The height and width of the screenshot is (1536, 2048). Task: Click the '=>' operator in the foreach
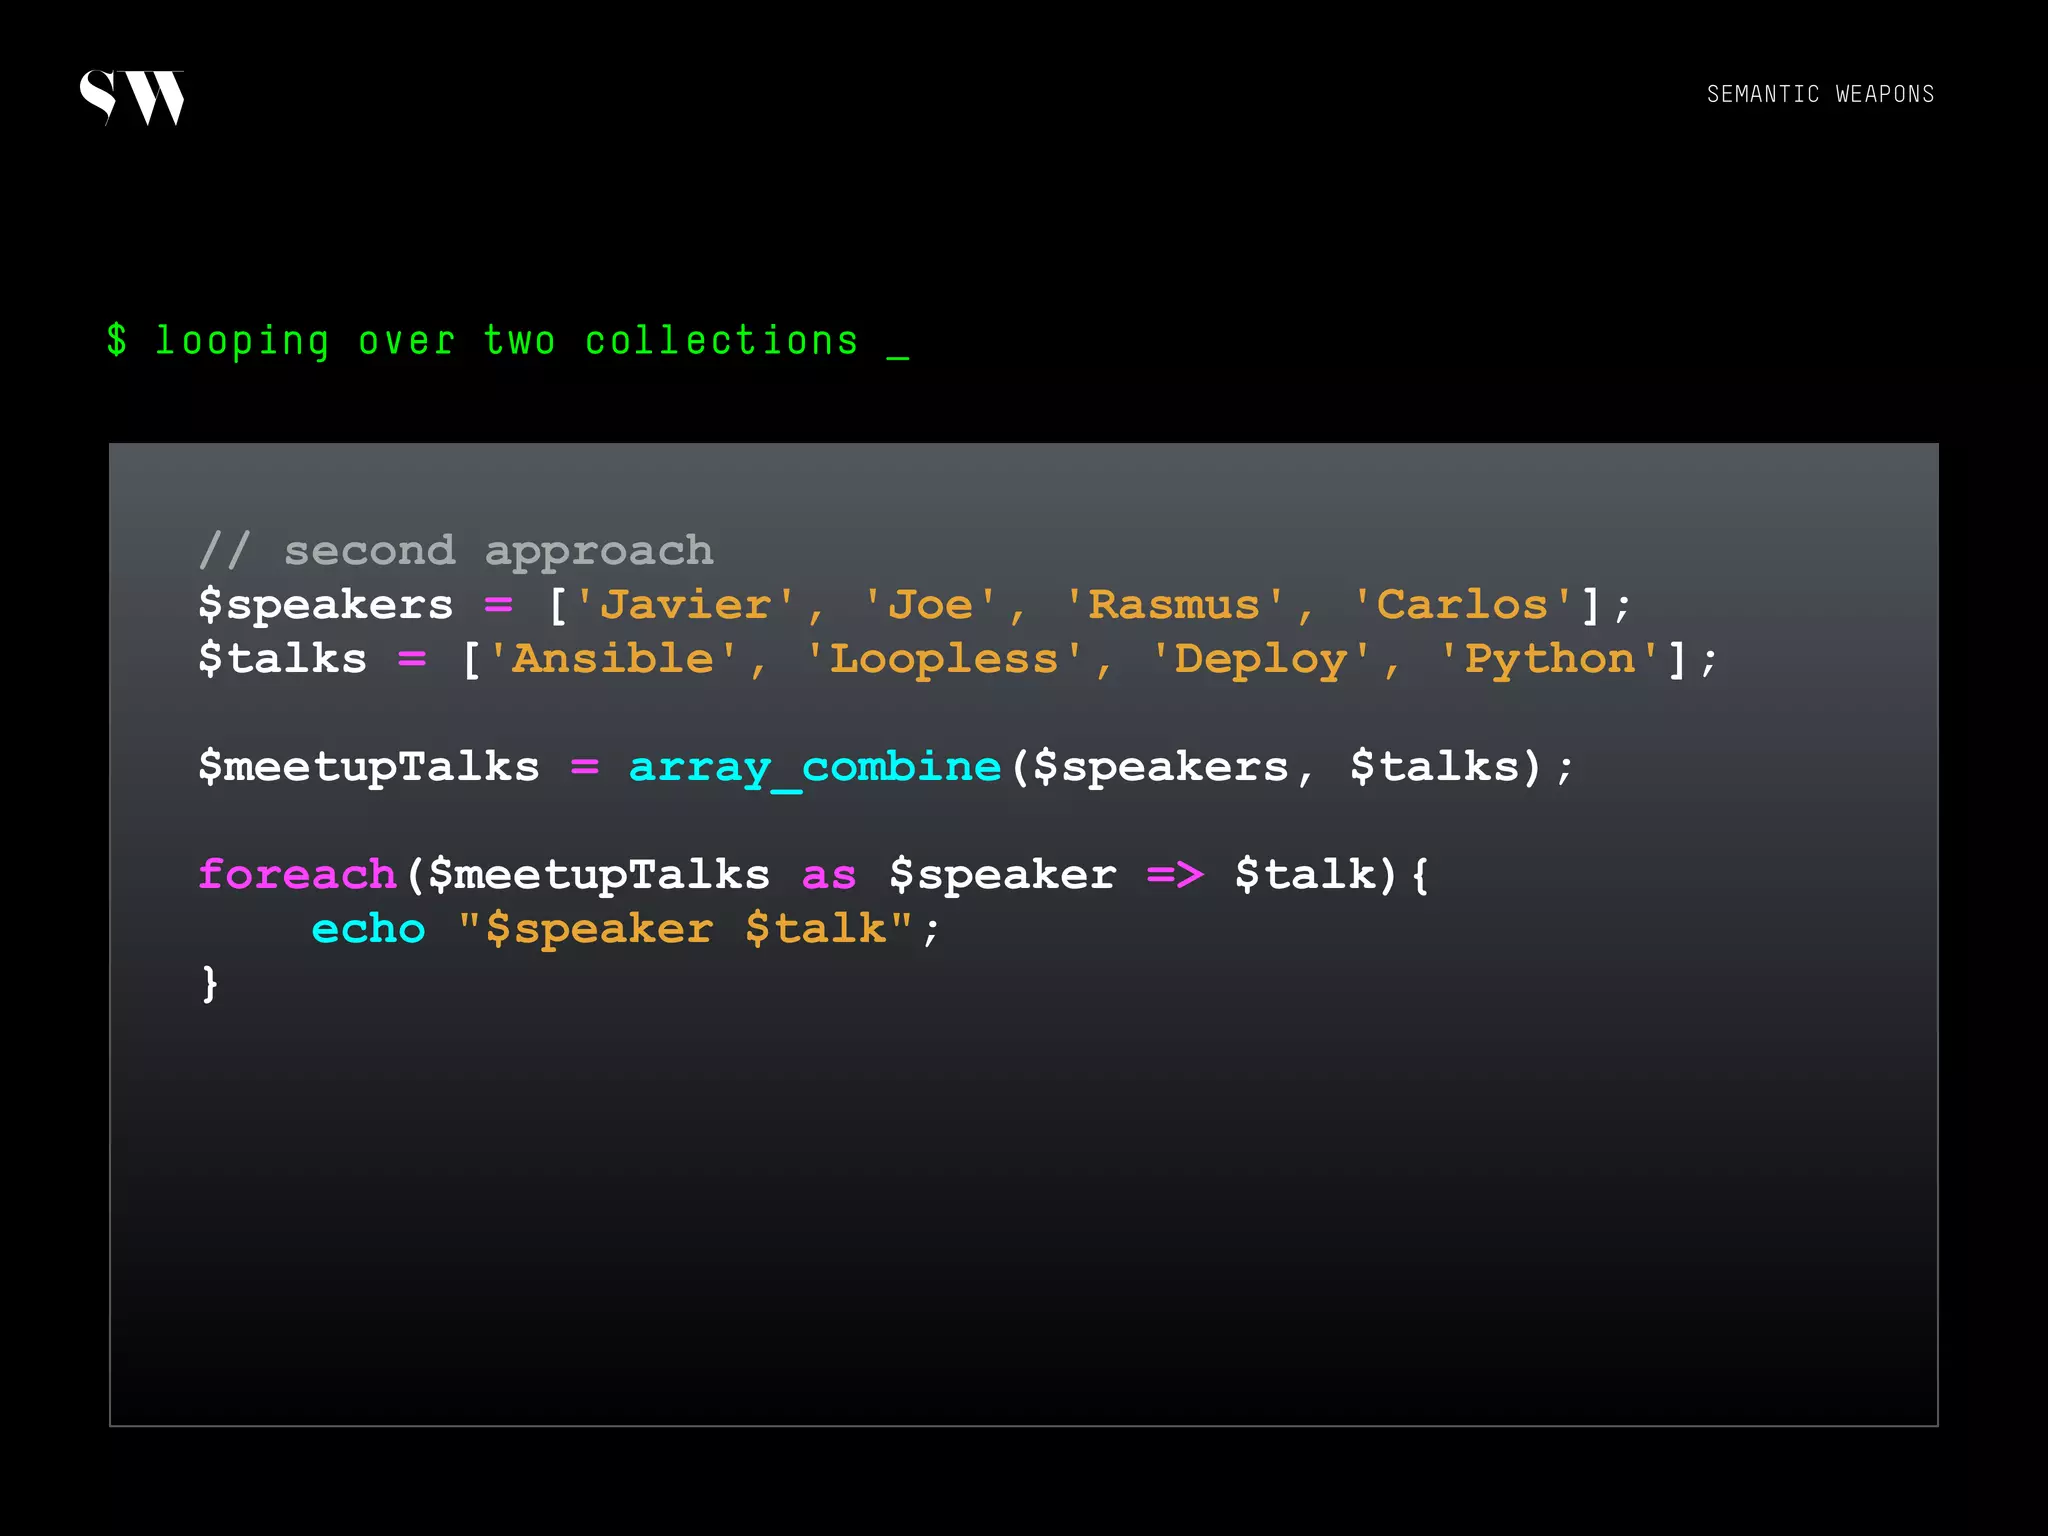click(x=1175, y=875)
